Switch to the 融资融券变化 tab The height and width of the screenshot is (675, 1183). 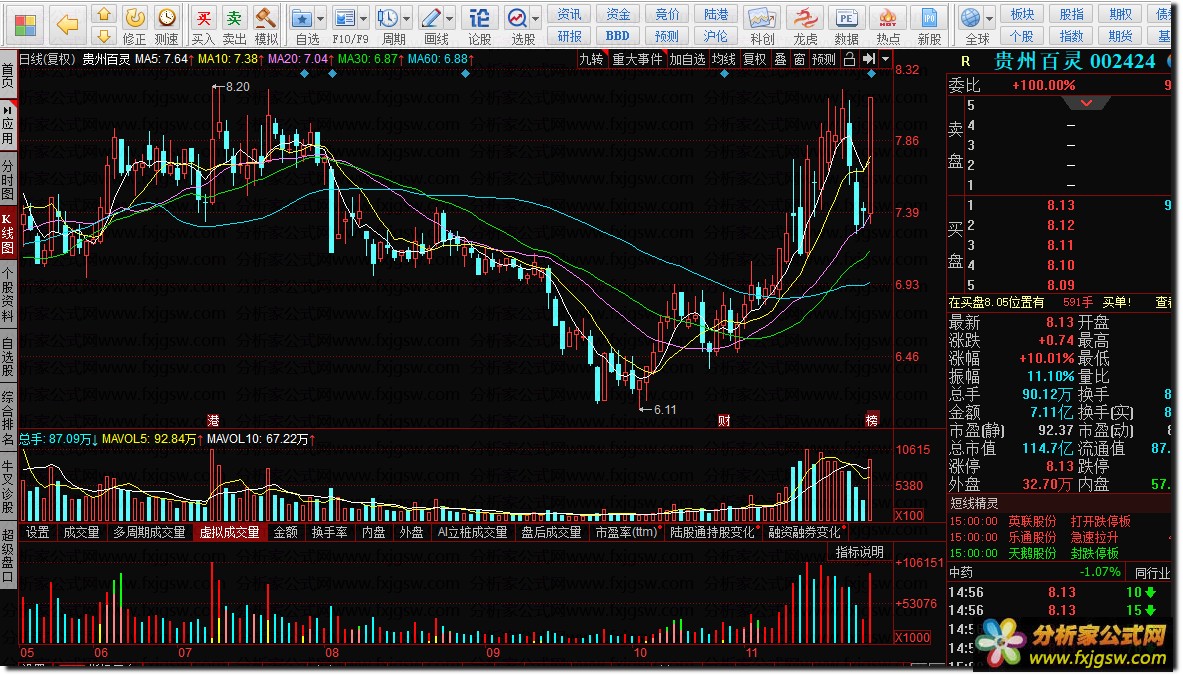pos(804,532)
